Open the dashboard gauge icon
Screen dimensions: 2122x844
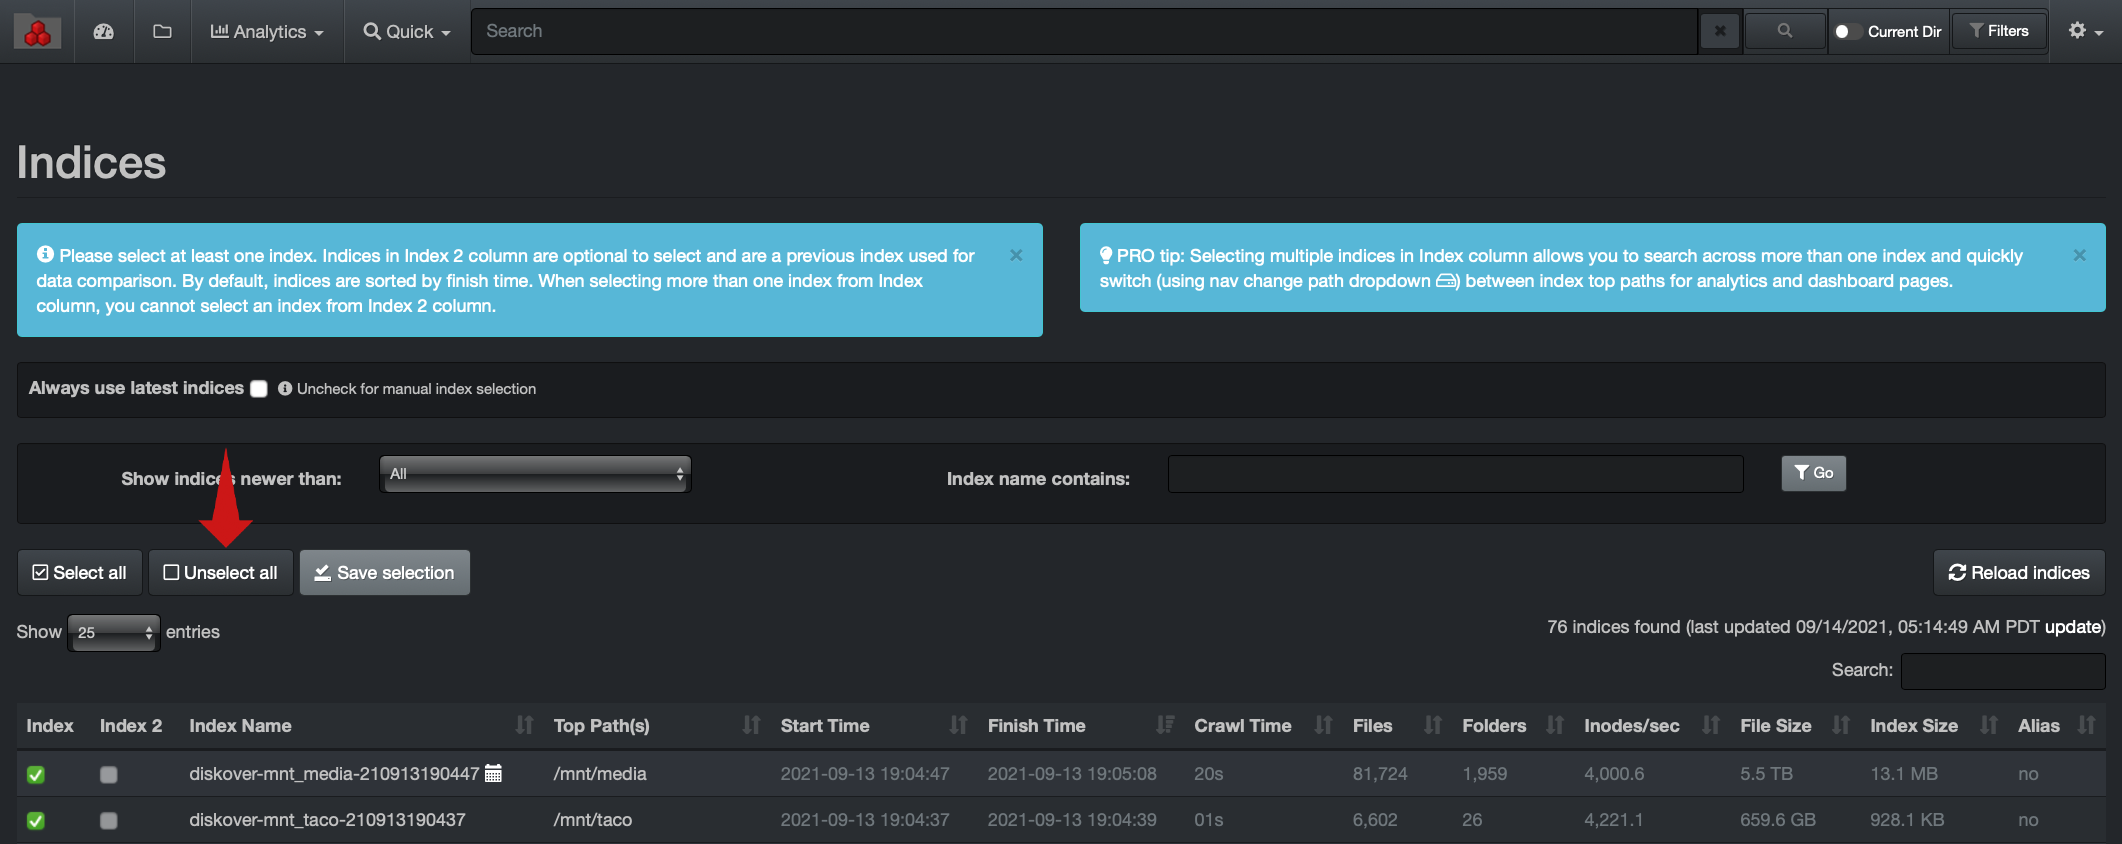click(x=104, y=32)
